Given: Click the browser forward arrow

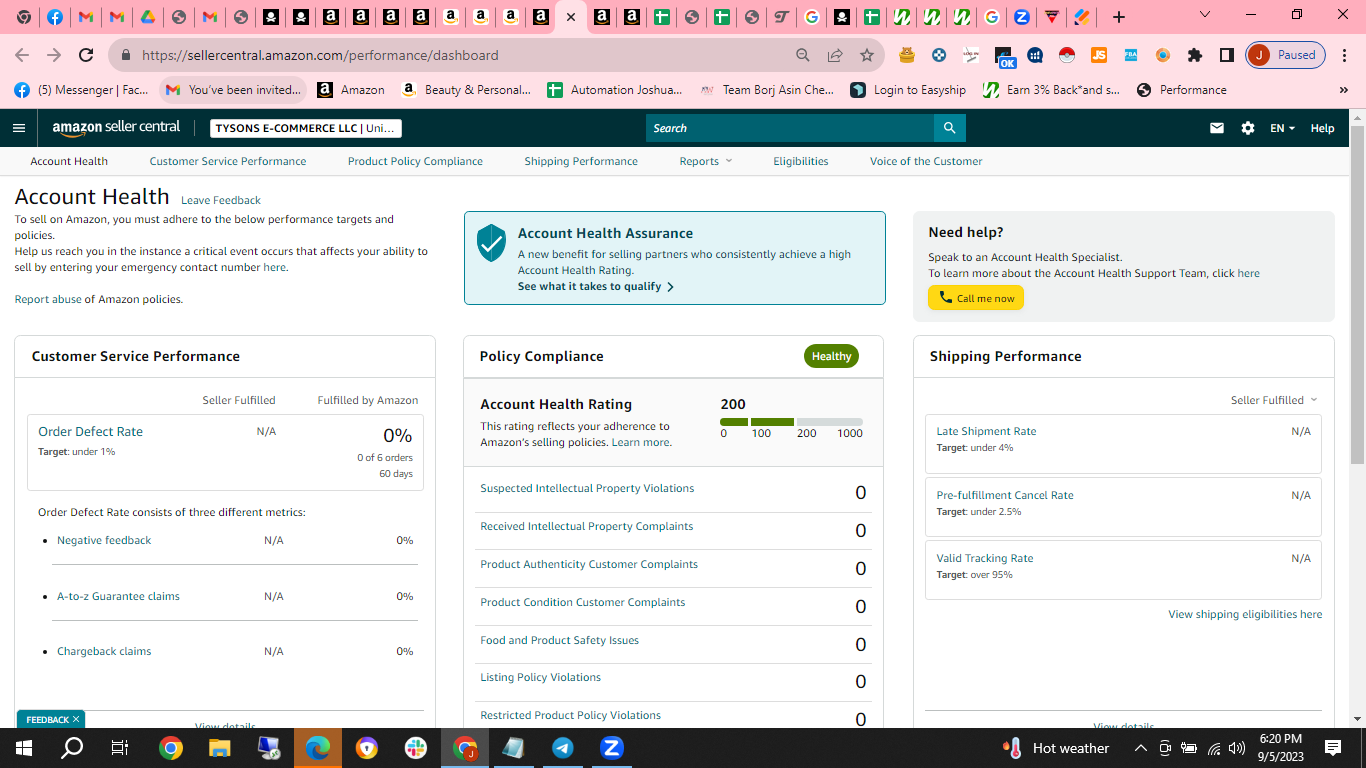Looking at the screenshot, I should point(54,55).
